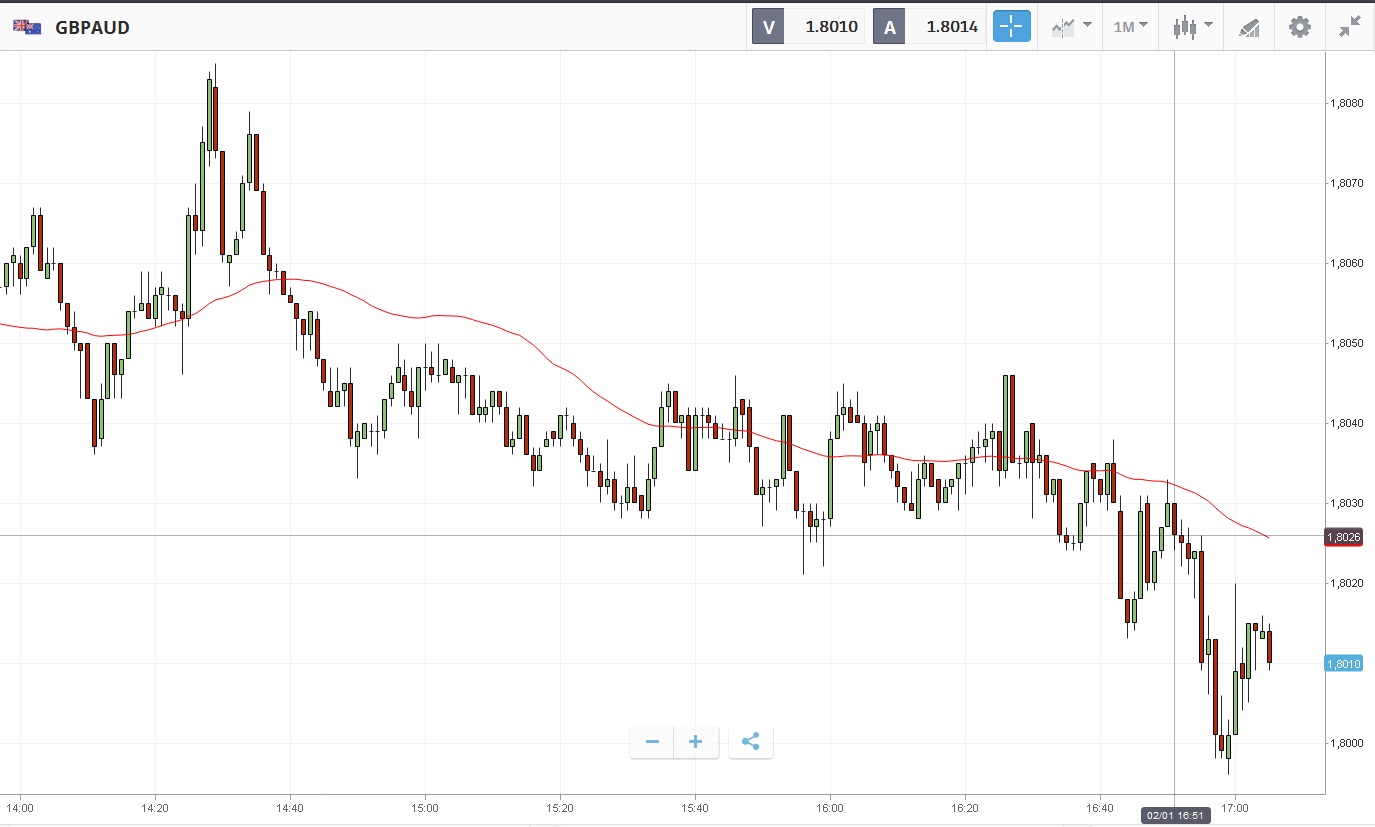Click the 15:40 time axis label

tap(695, 807)
